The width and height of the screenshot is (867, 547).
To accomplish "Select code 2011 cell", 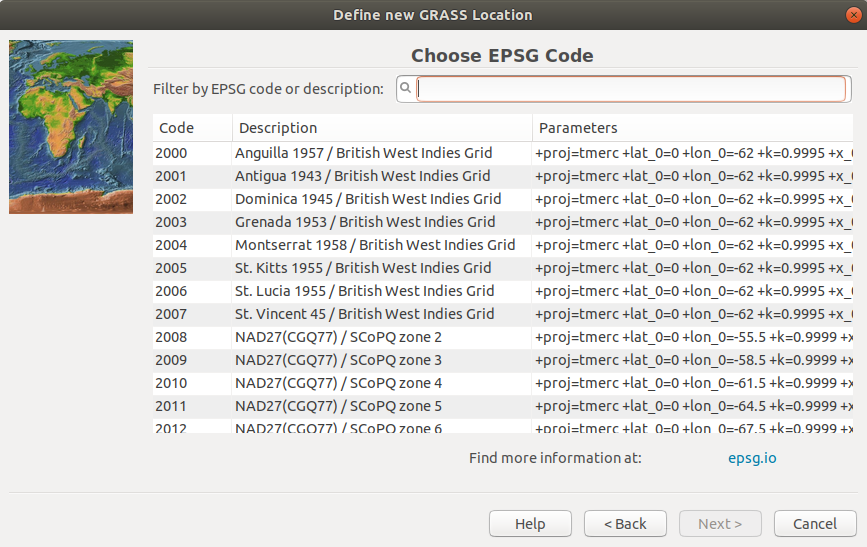I will pyautogui.click(x=192, y=406).
